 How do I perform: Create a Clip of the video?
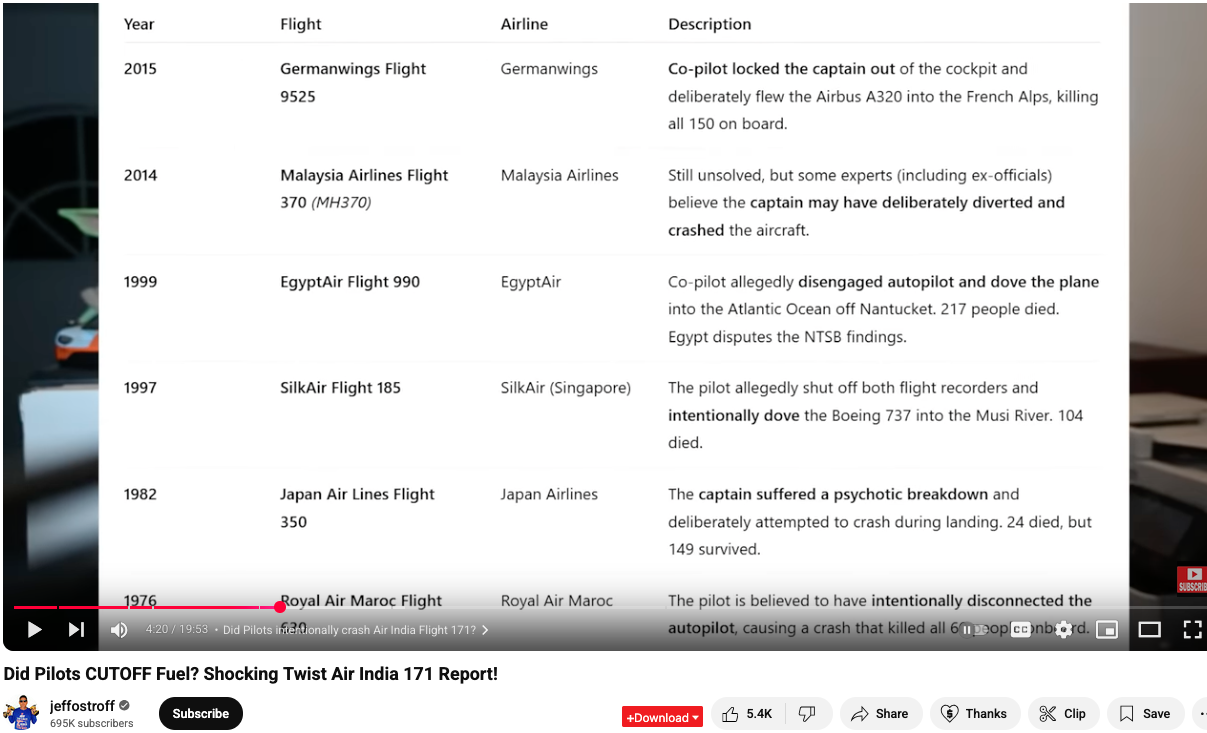[x=1063, y=714]
